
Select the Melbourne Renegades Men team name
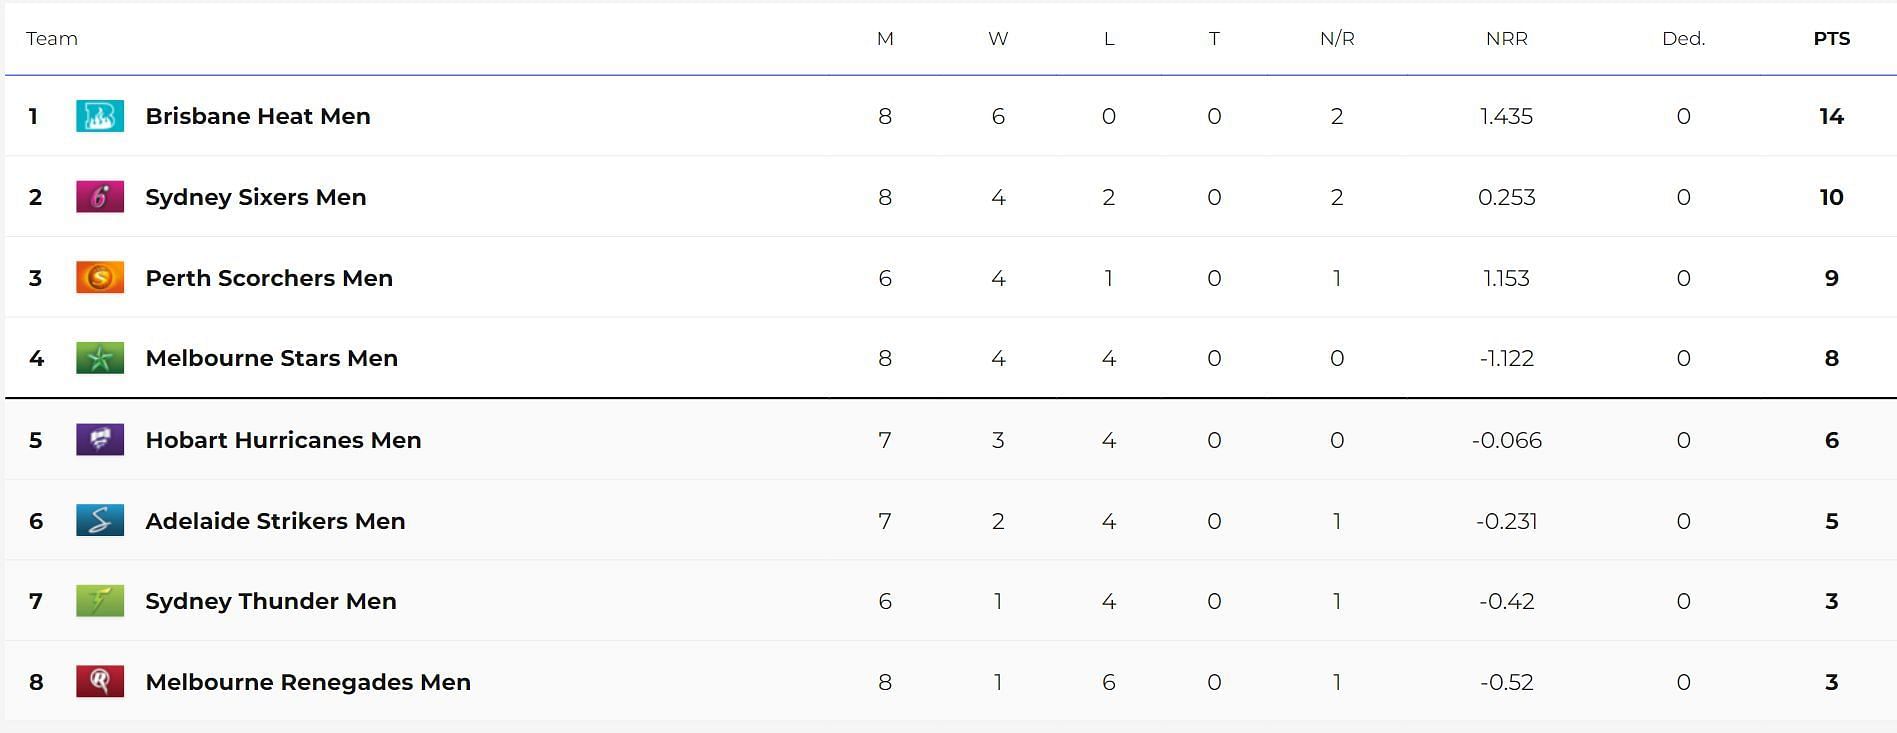point(308,682)
